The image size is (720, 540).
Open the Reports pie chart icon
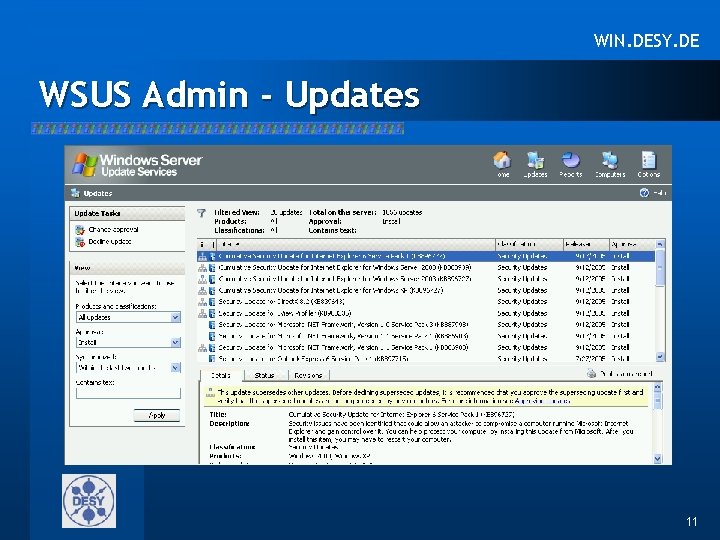(x=571, y=161)
